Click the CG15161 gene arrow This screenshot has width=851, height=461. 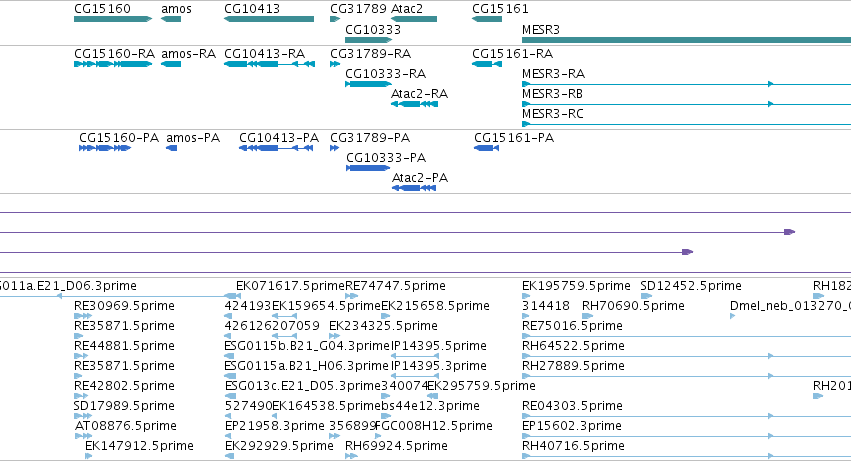click(x=487, y=19)
